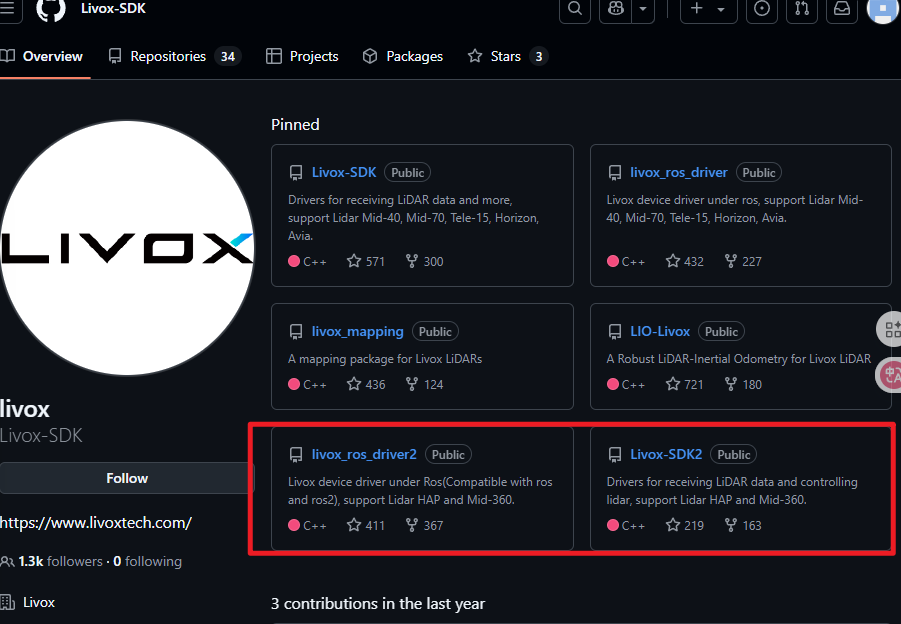This screenshot has height=624, width=901.
Task: View the 436 stargazers of livox_mapping
Action: coord(366,384)
